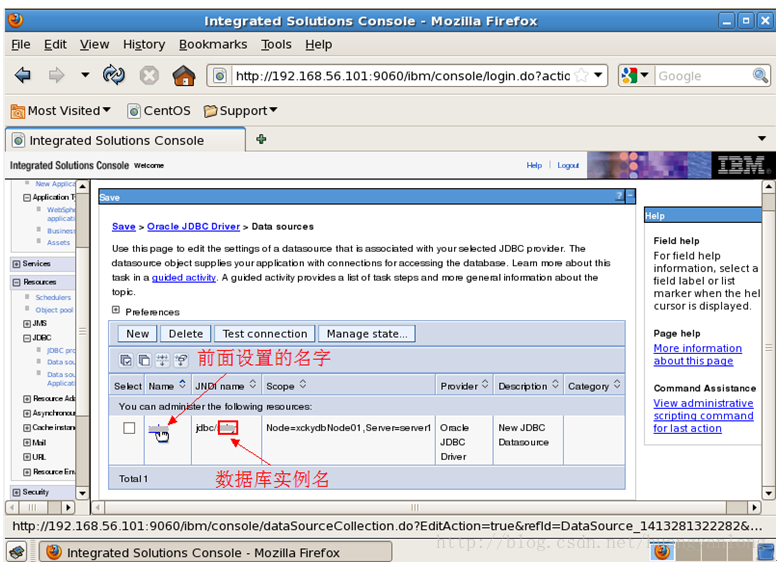Click the Reload page icon
Viewport: 777px width, 562px height.
click(x=113, y=75)
